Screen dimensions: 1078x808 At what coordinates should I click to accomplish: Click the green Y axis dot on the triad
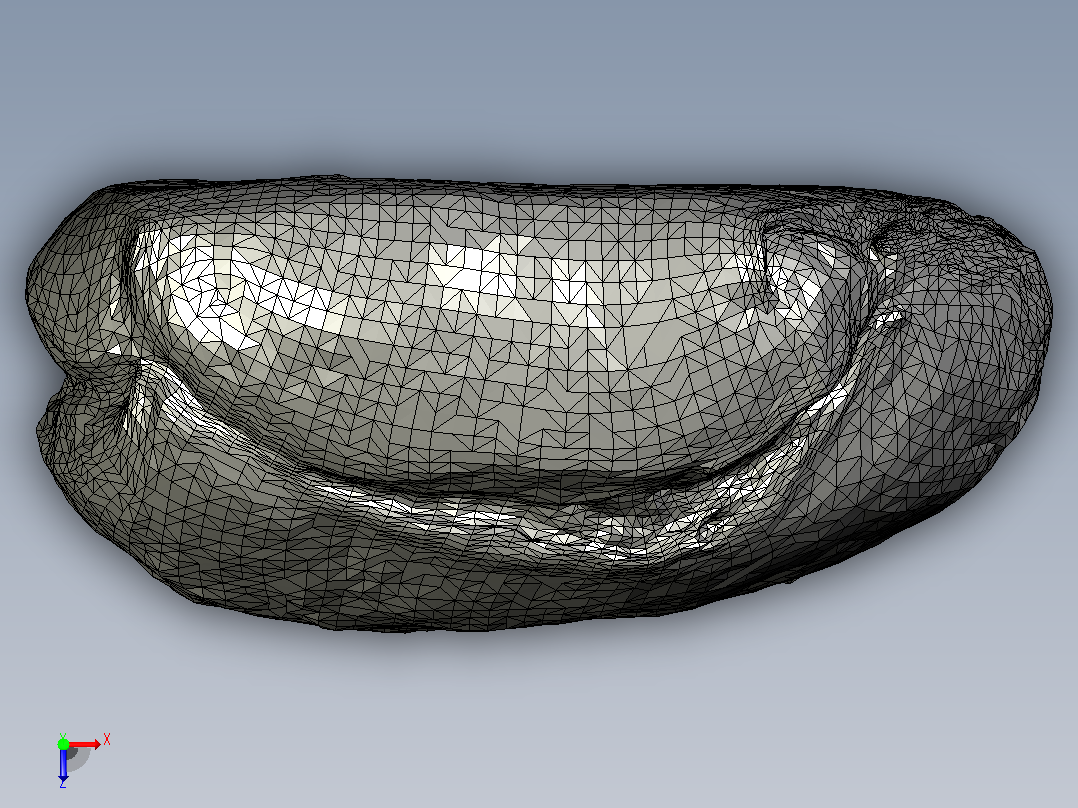coord(63,743)
